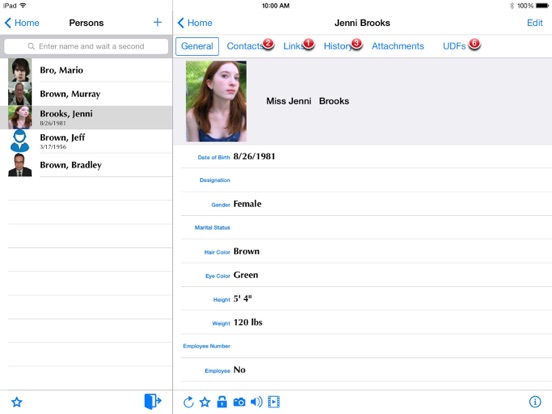
Task: Show info via the circled i icon
Action: [535, 402]
